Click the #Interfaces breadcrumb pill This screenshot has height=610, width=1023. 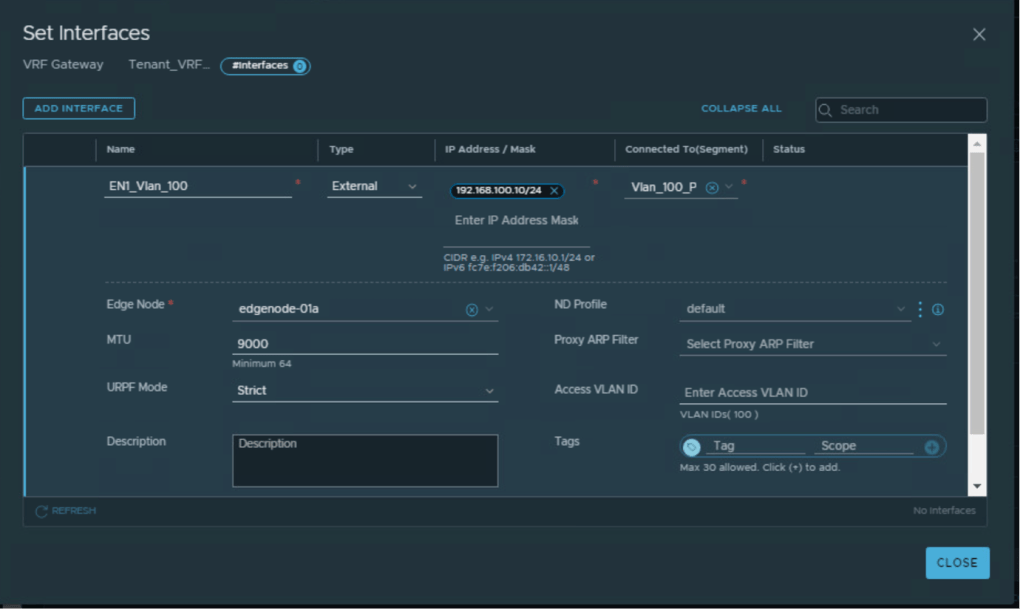click(265, 66)
